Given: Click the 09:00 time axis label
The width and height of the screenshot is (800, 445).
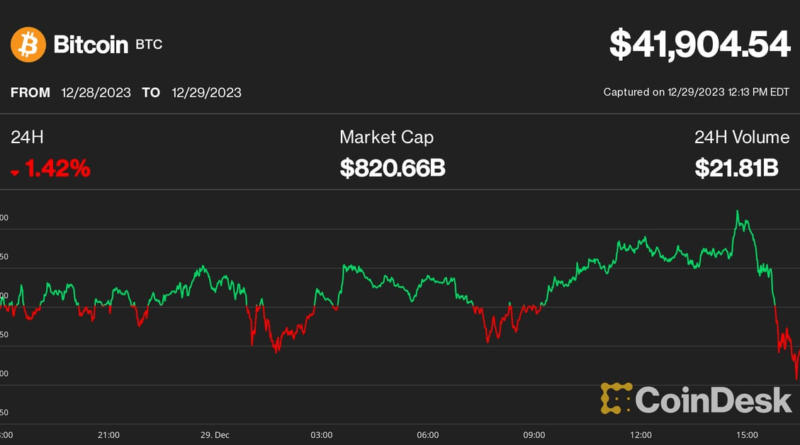Looking at the screenshot, I should (x=534, y=435).
